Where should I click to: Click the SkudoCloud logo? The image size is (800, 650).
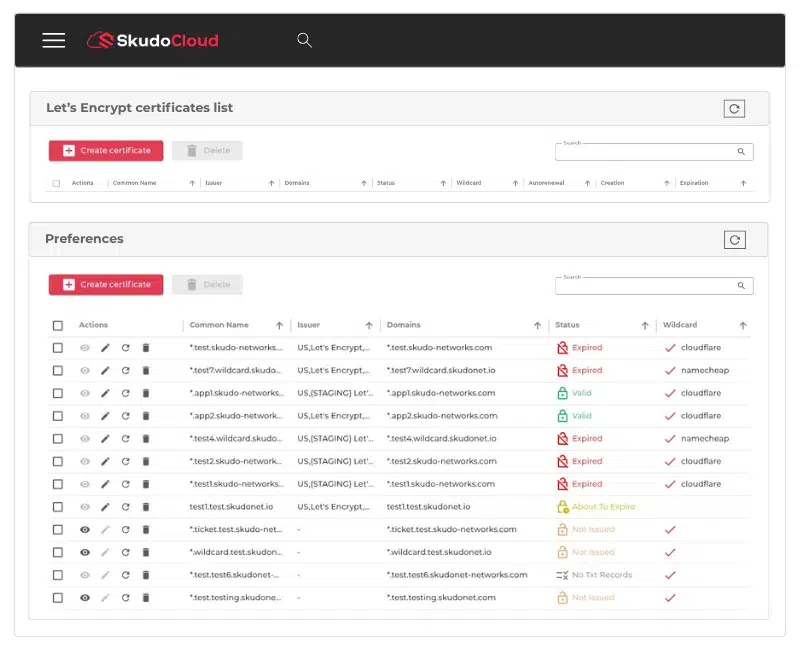(x=152, y=40)
